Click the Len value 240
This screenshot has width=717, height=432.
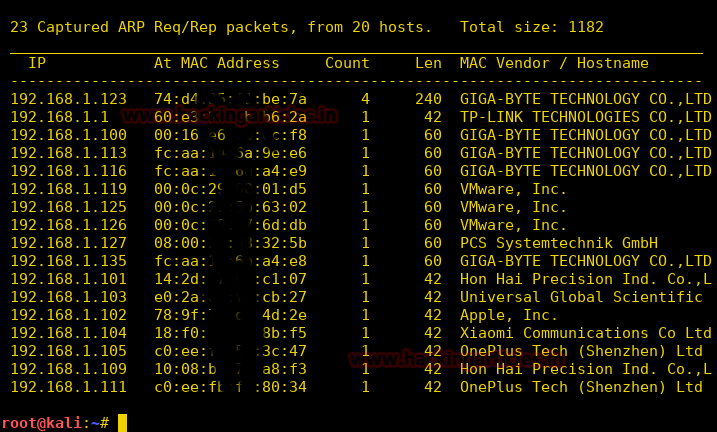pos(428,99)
